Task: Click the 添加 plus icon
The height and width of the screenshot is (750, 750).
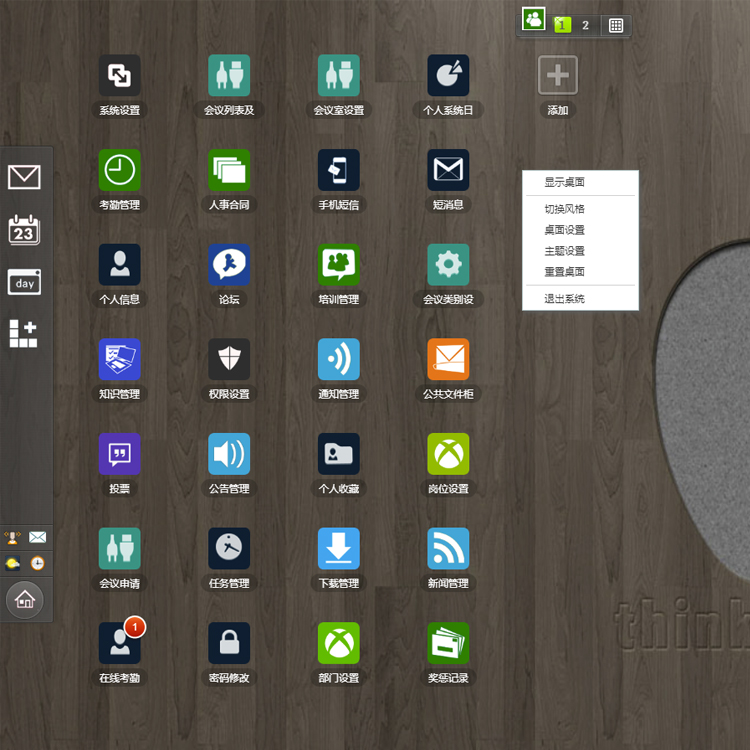Action: (x=558, y=75)
